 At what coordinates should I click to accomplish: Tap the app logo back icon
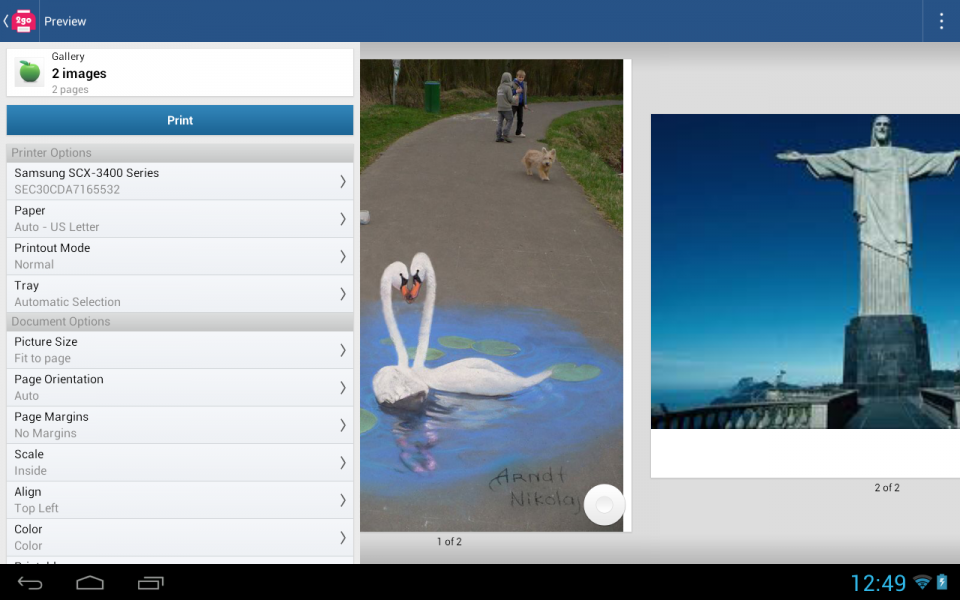tap(21, 21)
